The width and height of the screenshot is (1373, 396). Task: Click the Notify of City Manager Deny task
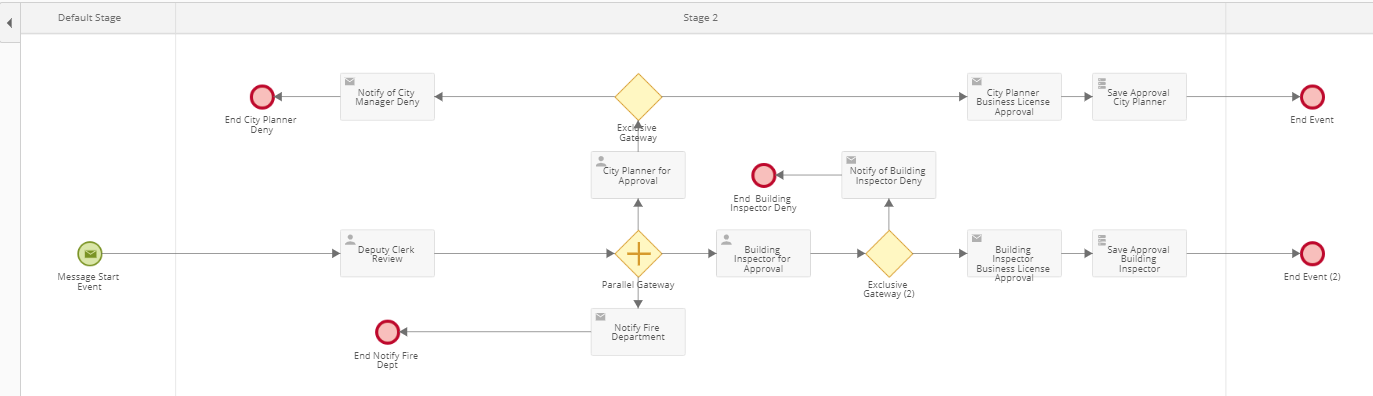[387, 97]
